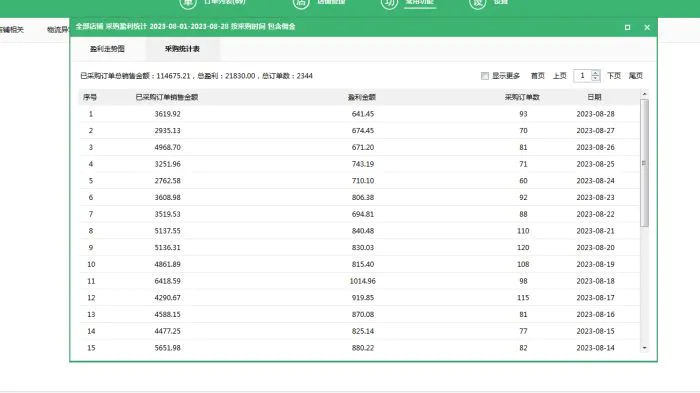Maximize the 采购盈利统计 dialog
Viewport: 700px width, 393px height.
tap(627, 27)
